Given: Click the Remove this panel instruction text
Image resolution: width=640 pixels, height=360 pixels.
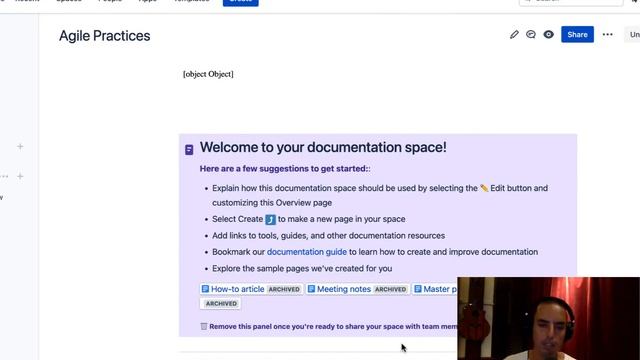Looking at the screenshot, I should pyautogui.click(x=333, y=327).
